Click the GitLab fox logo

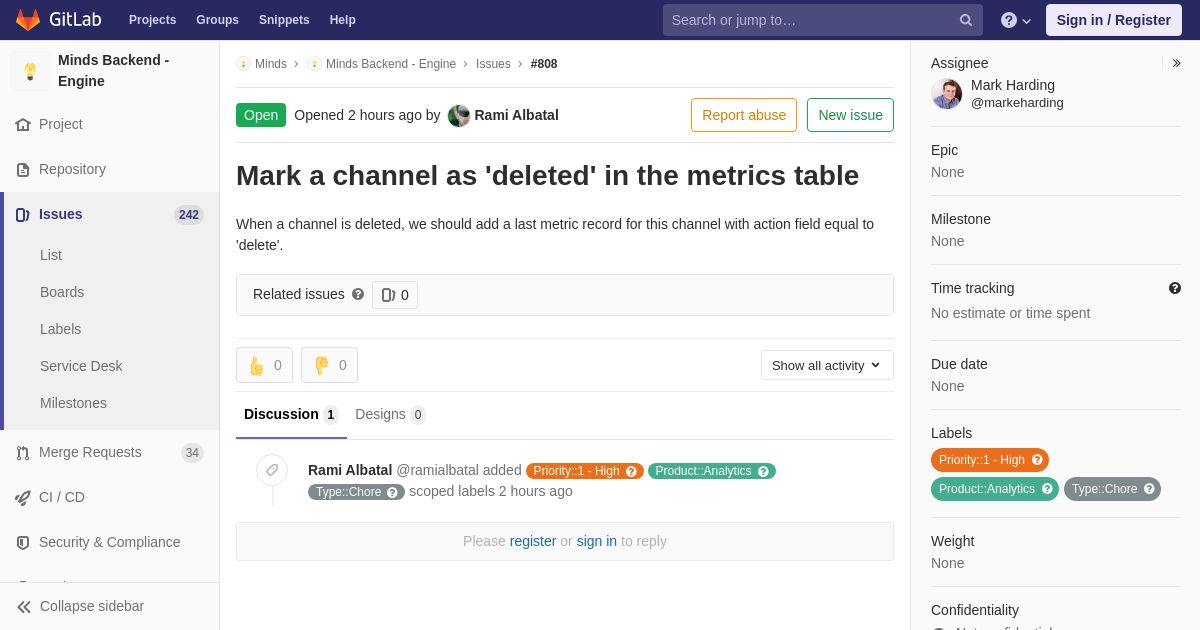27,20
